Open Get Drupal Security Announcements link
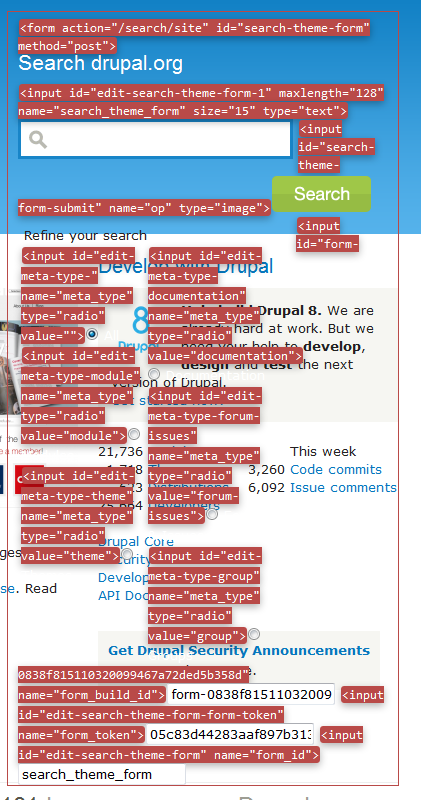421x800 pixels. [239, 651]
